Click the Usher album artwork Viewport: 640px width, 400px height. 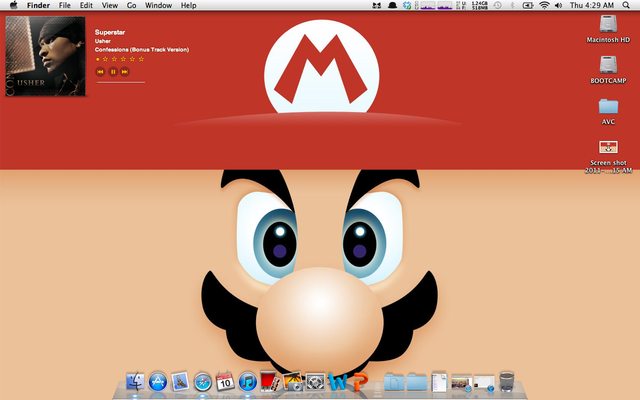tap(45, 56)
